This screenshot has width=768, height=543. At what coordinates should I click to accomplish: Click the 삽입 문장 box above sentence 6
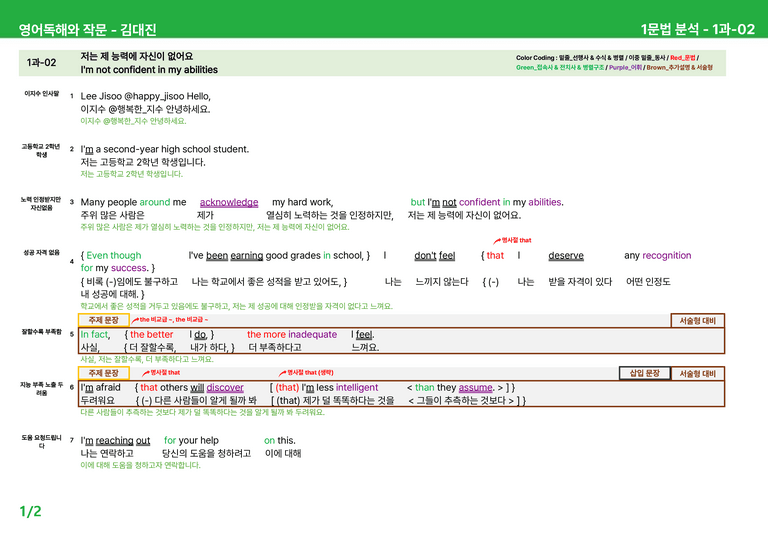click(x=645, y=373)
